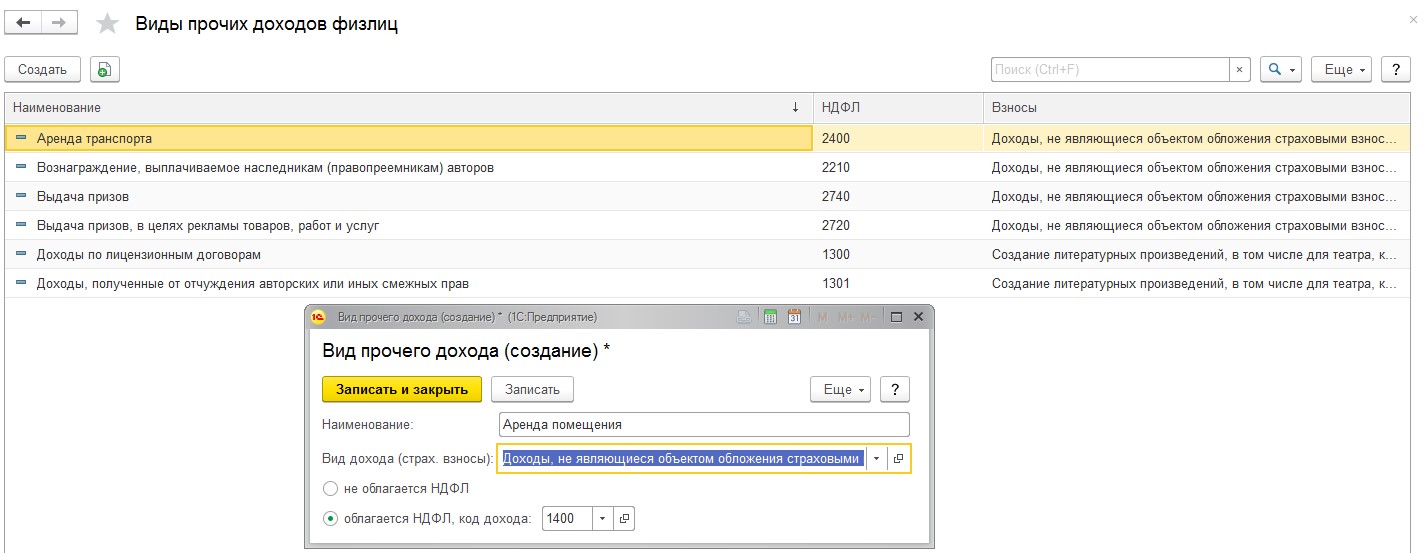Open the calendar in the dialog title bar
This screenshot has width=1425, height=553.
click(x=794, y=317)
